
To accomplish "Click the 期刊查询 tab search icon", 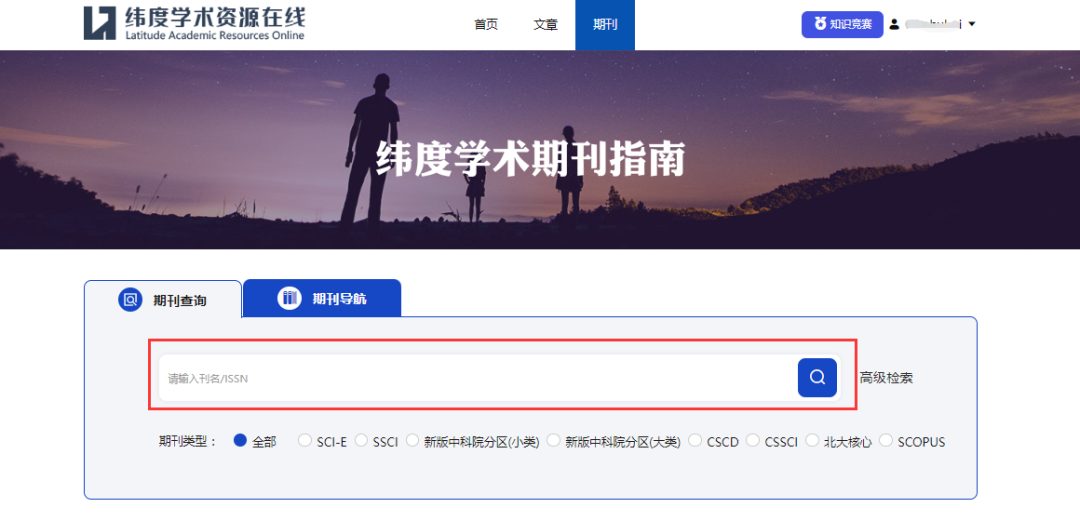I will pos(130,299).
